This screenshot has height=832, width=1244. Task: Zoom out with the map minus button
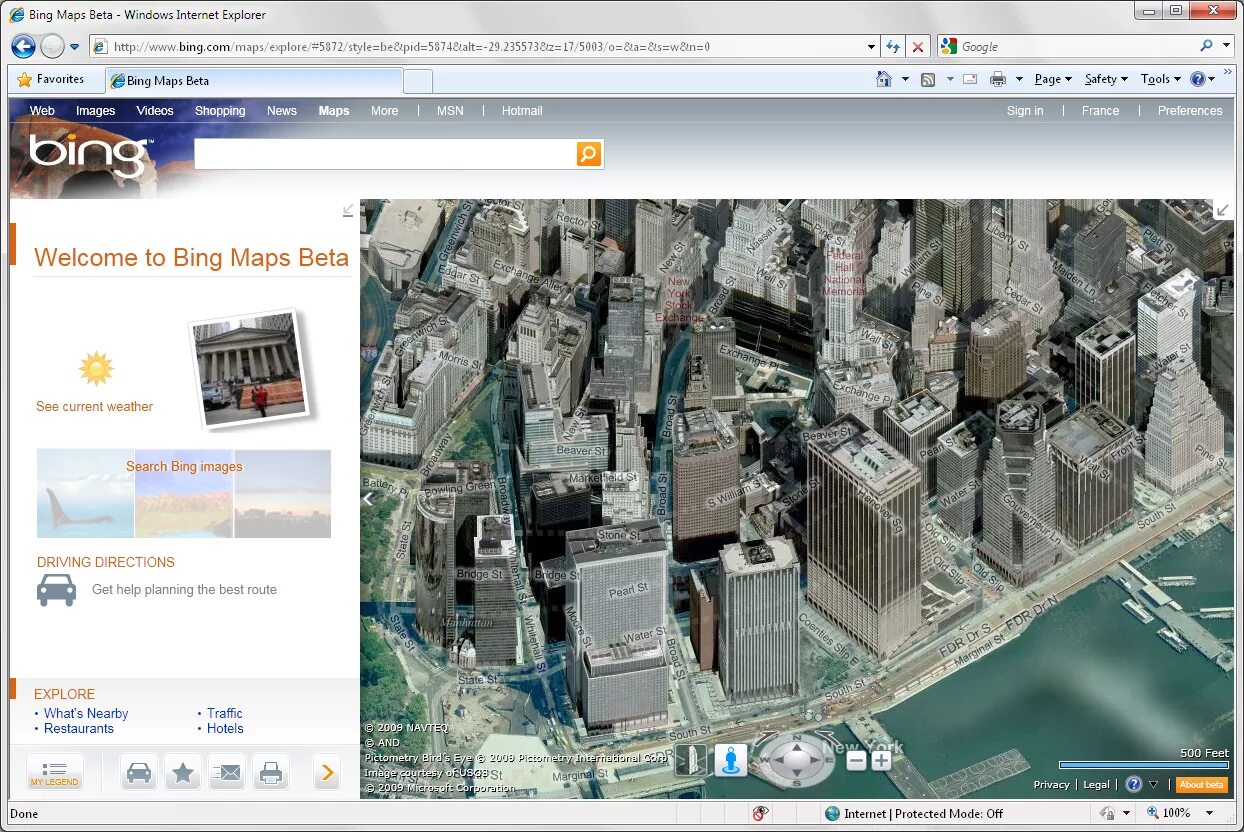tap(856, 761)
